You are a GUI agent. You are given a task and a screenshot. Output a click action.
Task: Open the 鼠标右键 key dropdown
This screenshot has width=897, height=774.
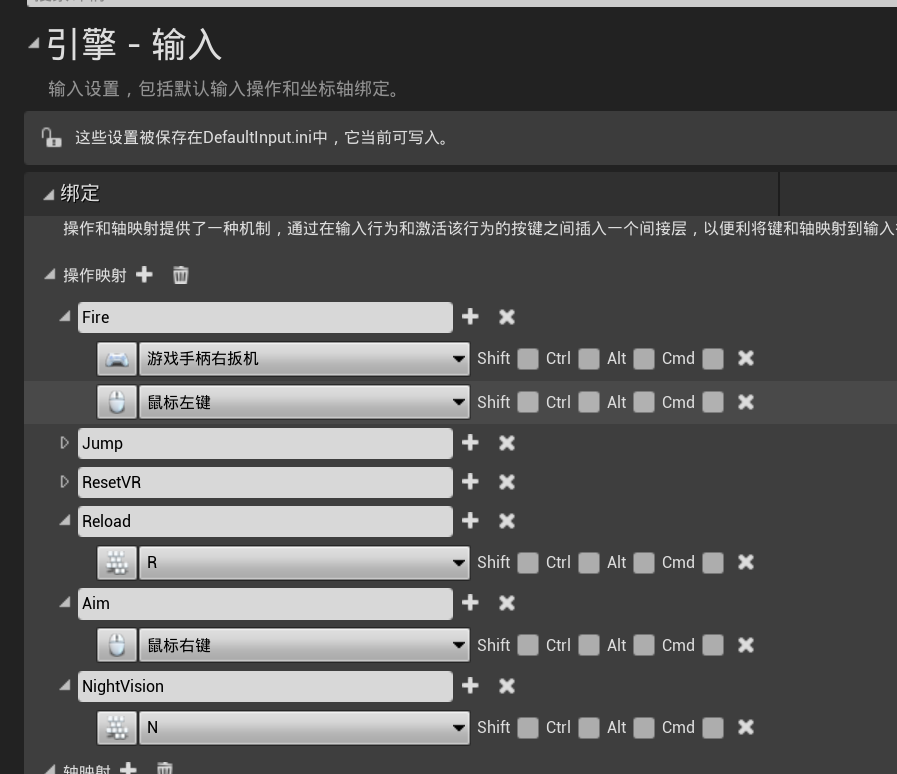coord(304,645)
